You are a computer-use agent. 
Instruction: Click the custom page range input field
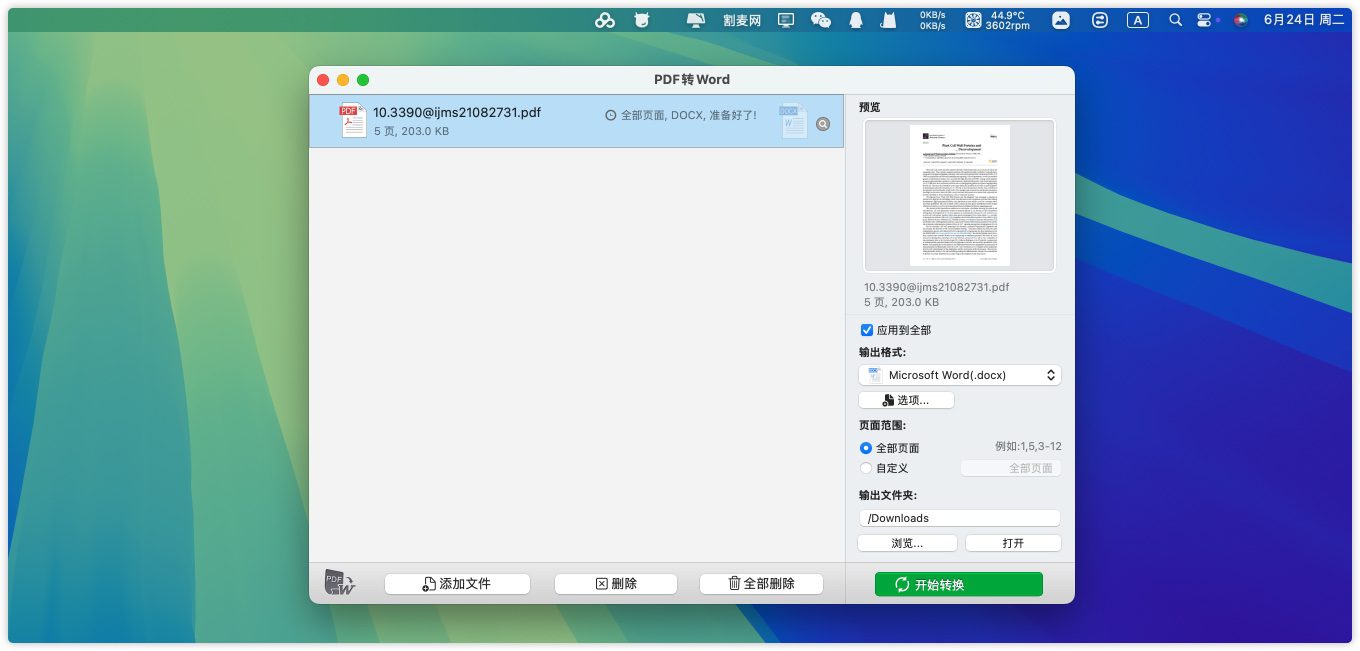pos(1011,468)
